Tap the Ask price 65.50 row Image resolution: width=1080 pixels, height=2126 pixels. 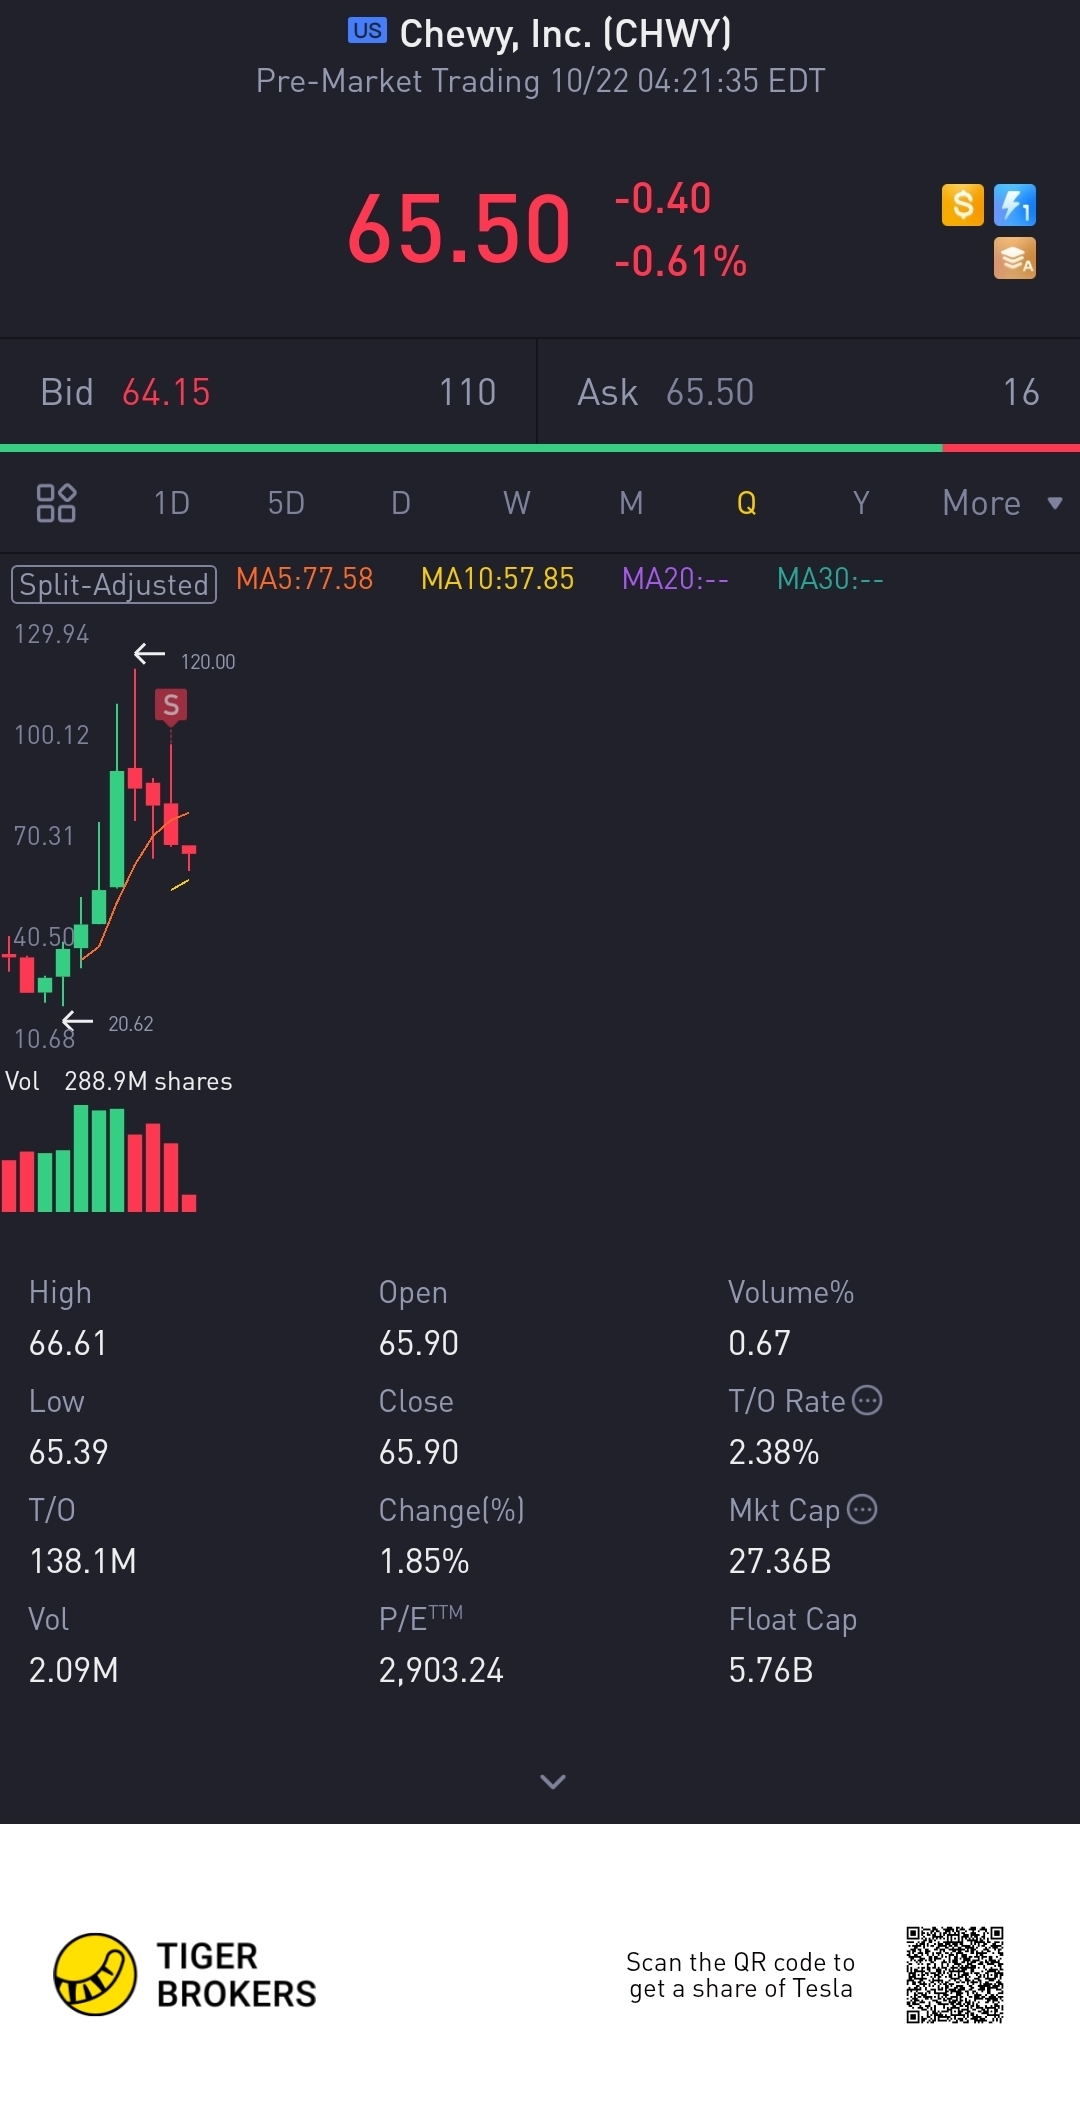pyautogui.click(x=809, y=392)
